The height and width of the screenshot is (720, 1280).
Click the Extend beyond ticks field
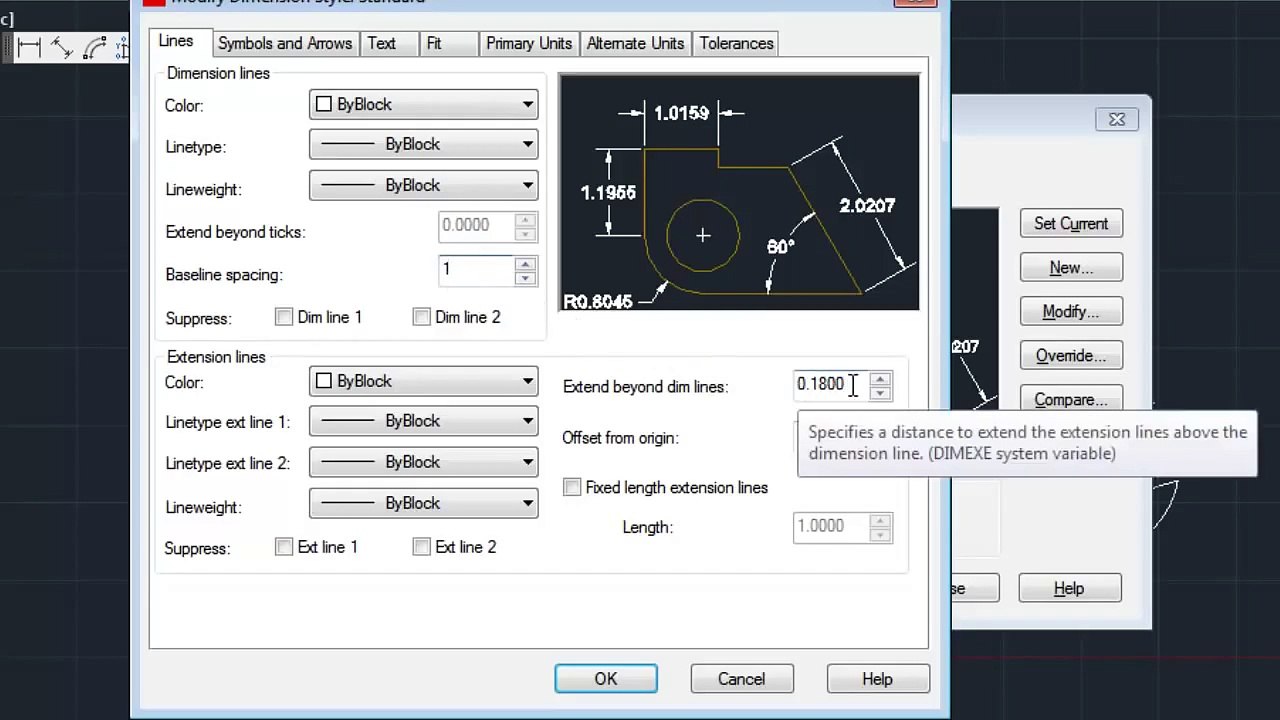pyautogui.click(x=477, y=226)
